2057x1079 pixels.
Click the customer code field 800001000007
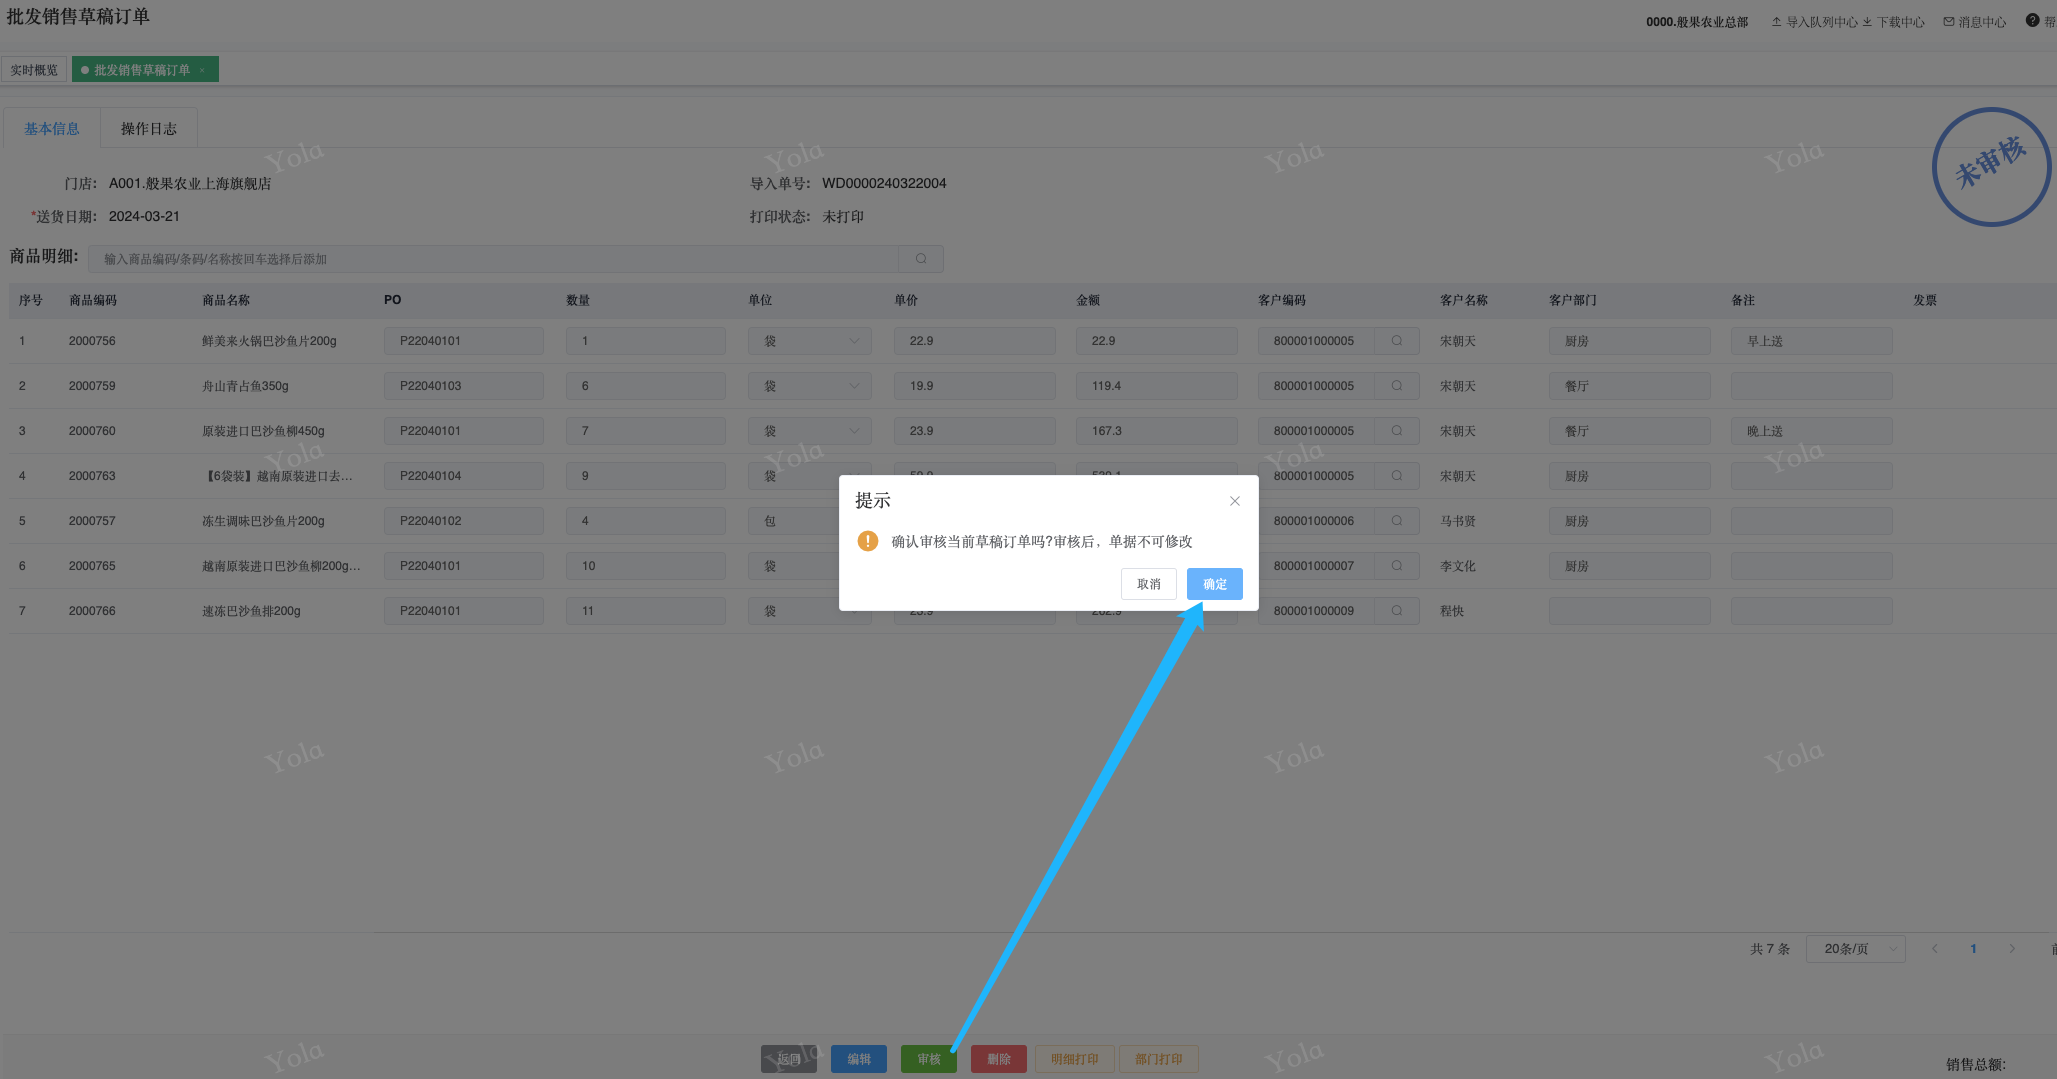point(1317,566)
